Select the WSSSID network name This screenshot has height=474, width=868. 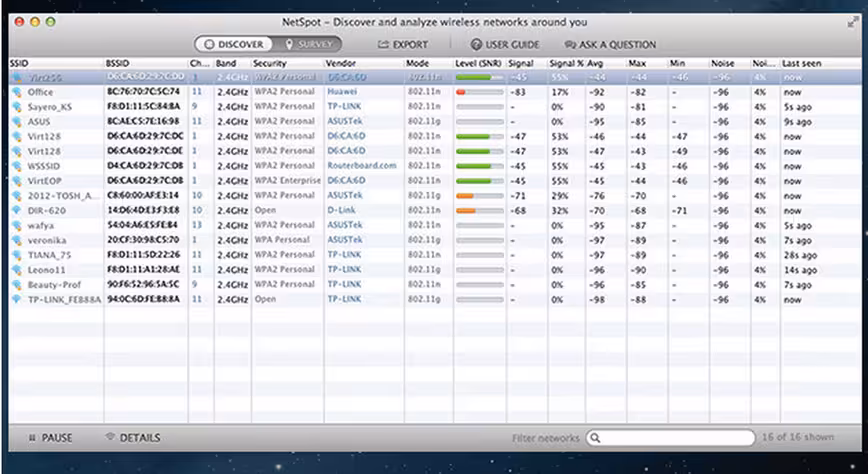tap(44, 166)
